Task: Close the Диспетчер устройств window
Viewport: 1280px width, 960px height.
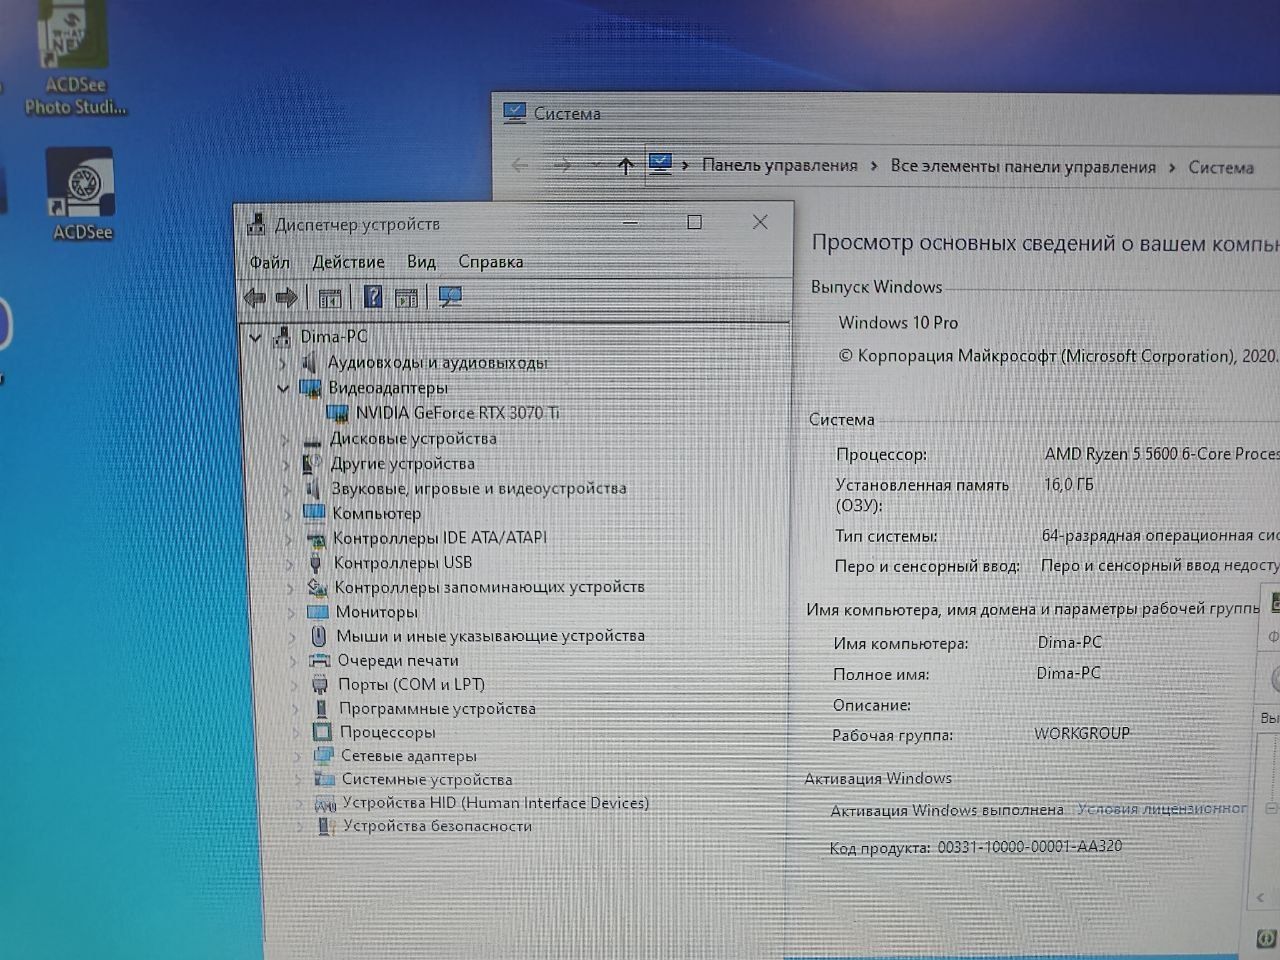Action: [x=760, y=222]
